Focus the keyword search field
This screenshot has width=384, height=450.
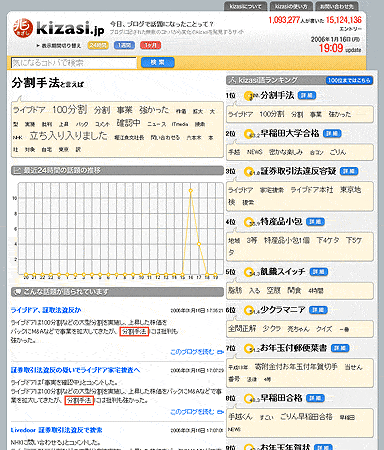tap(74, 63)
